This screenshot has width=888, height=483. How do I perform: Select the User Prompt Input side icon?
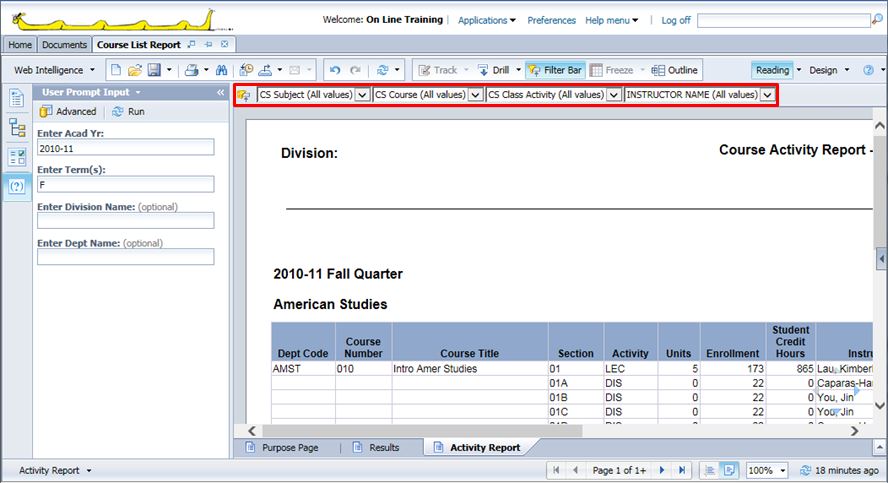[17, 186]
